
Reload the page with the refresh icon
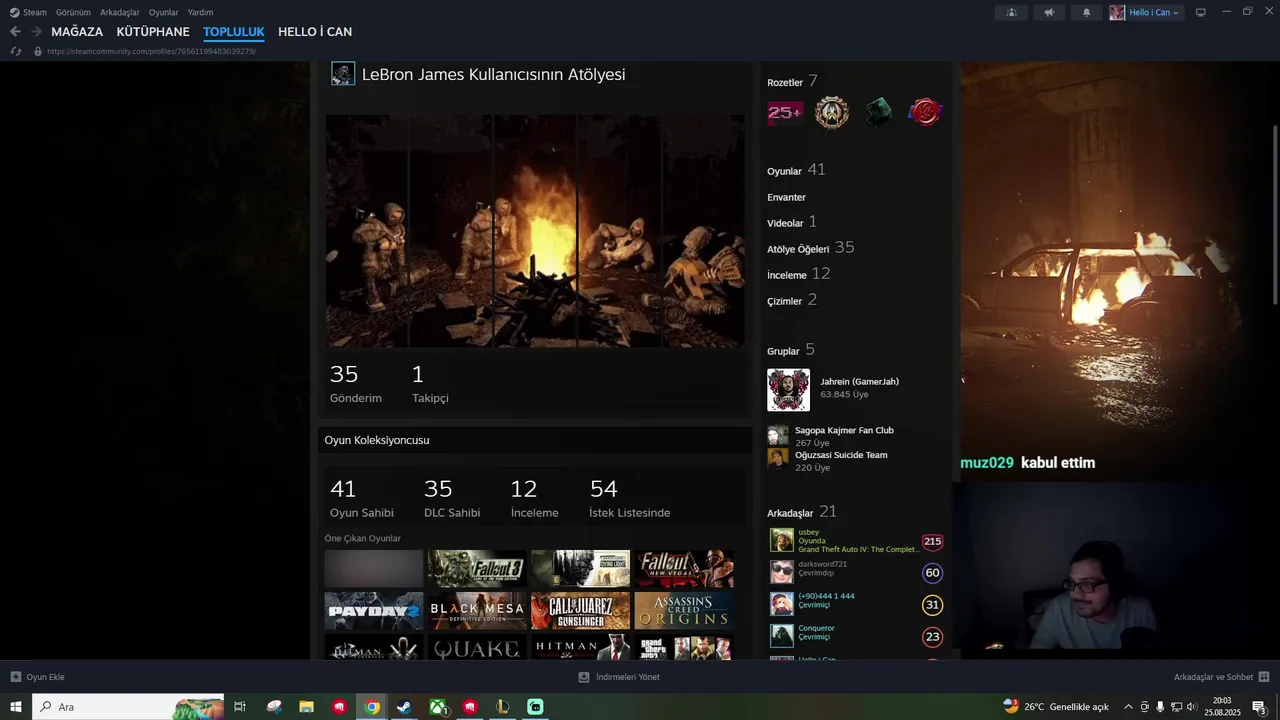(16, 51)
